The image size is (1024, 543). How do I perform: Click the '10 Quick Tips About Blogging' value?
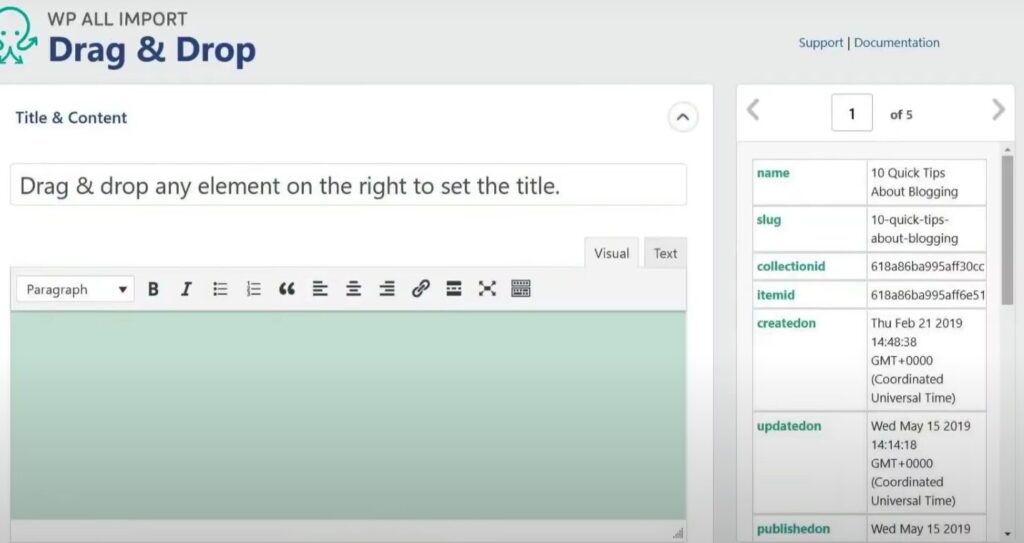tap(914, 182)
